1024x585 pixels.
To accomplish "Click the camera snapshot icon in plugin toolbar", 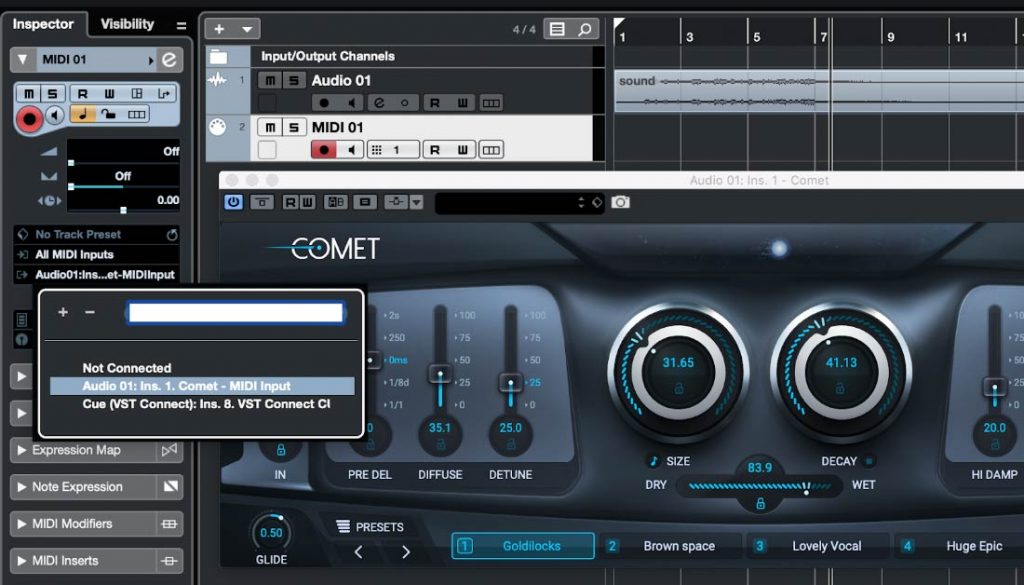I will (621, 202).
